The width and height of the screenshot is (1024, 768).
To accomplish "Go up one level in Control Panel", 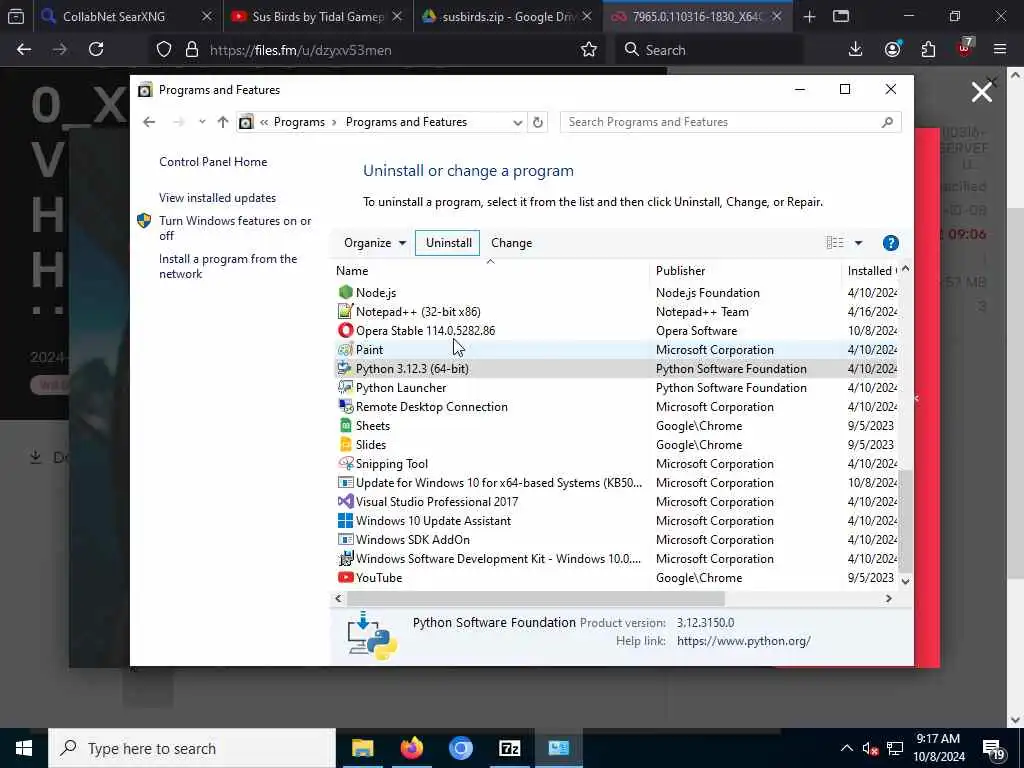I will 223,122.
